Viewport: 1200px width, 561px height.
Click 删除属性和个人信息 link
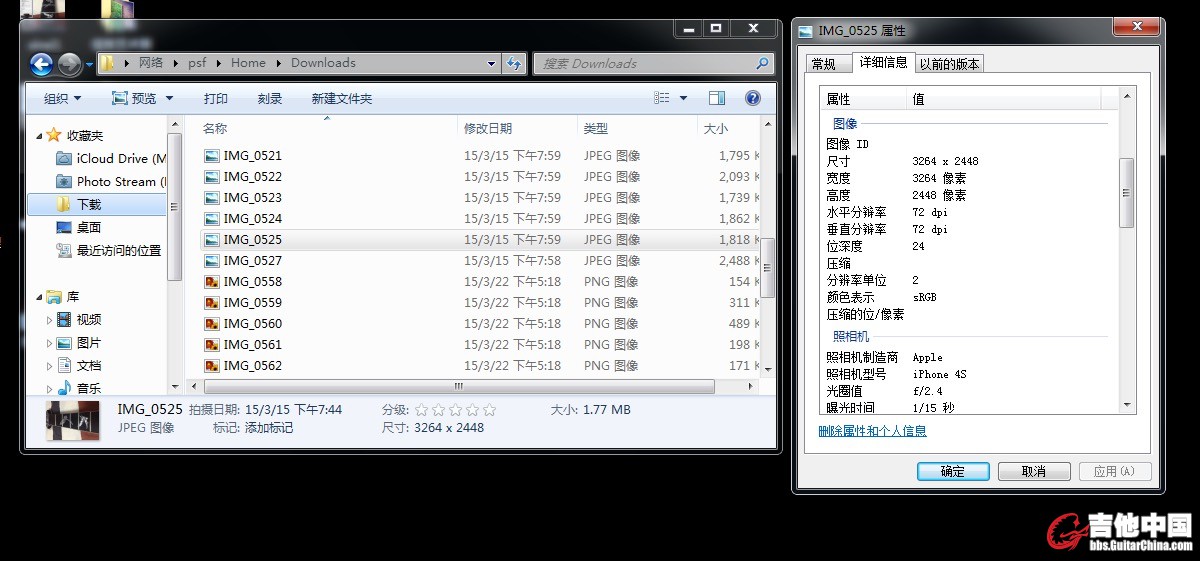pos(872,431)
